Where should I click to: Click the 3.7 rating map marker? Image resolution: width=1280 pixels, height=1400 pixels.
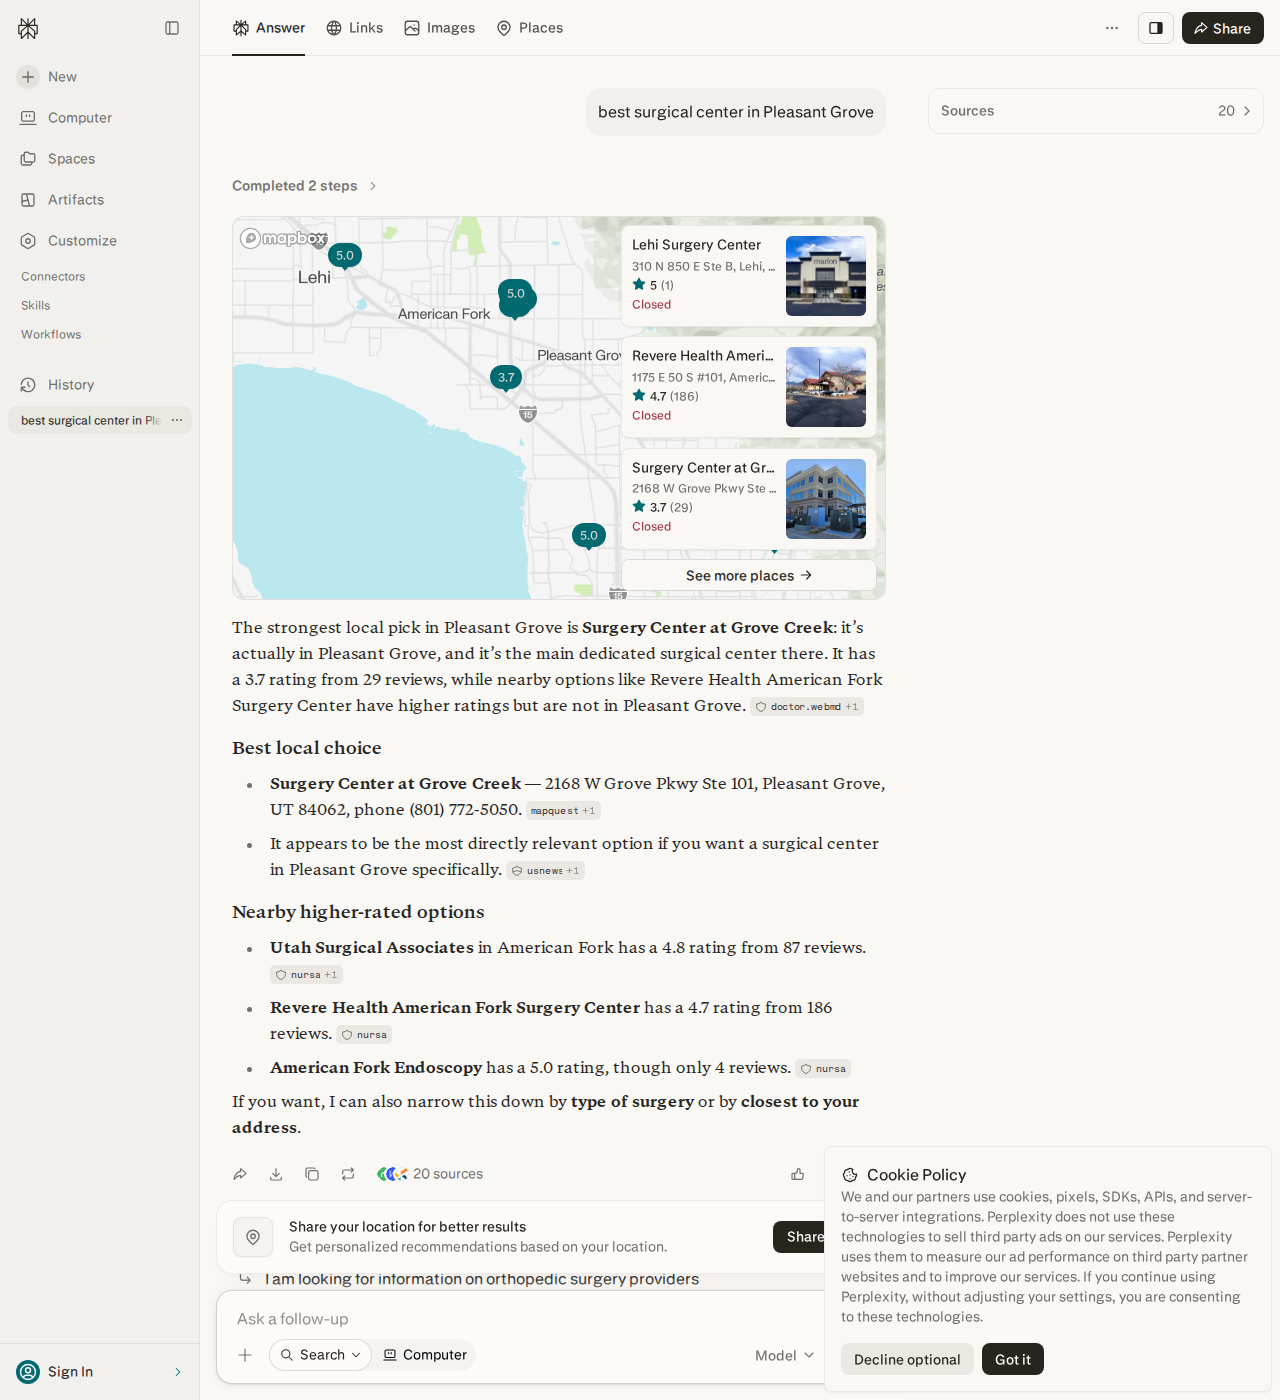pos(506,378)
